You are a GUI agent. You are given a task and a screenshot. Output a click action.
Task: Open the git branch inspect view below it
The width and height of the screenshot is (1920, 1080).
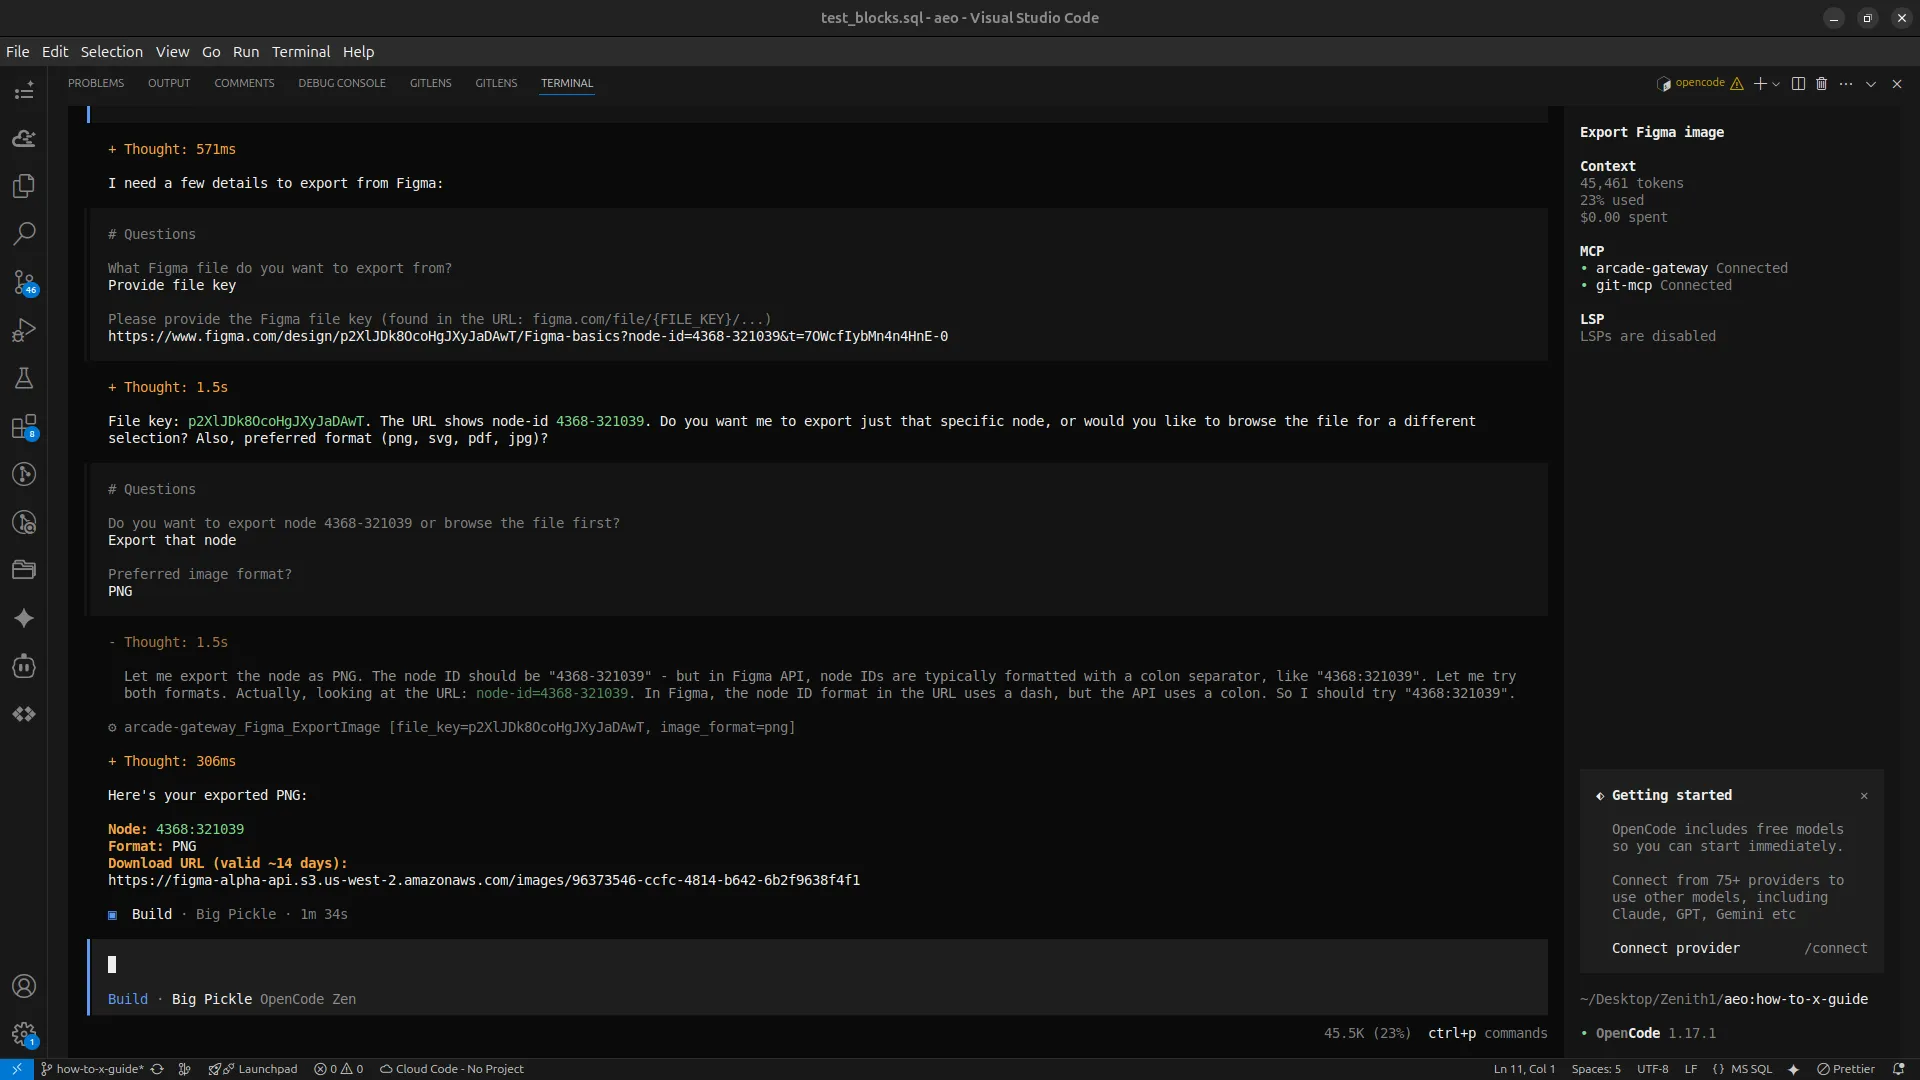click(x=24, y=522)
